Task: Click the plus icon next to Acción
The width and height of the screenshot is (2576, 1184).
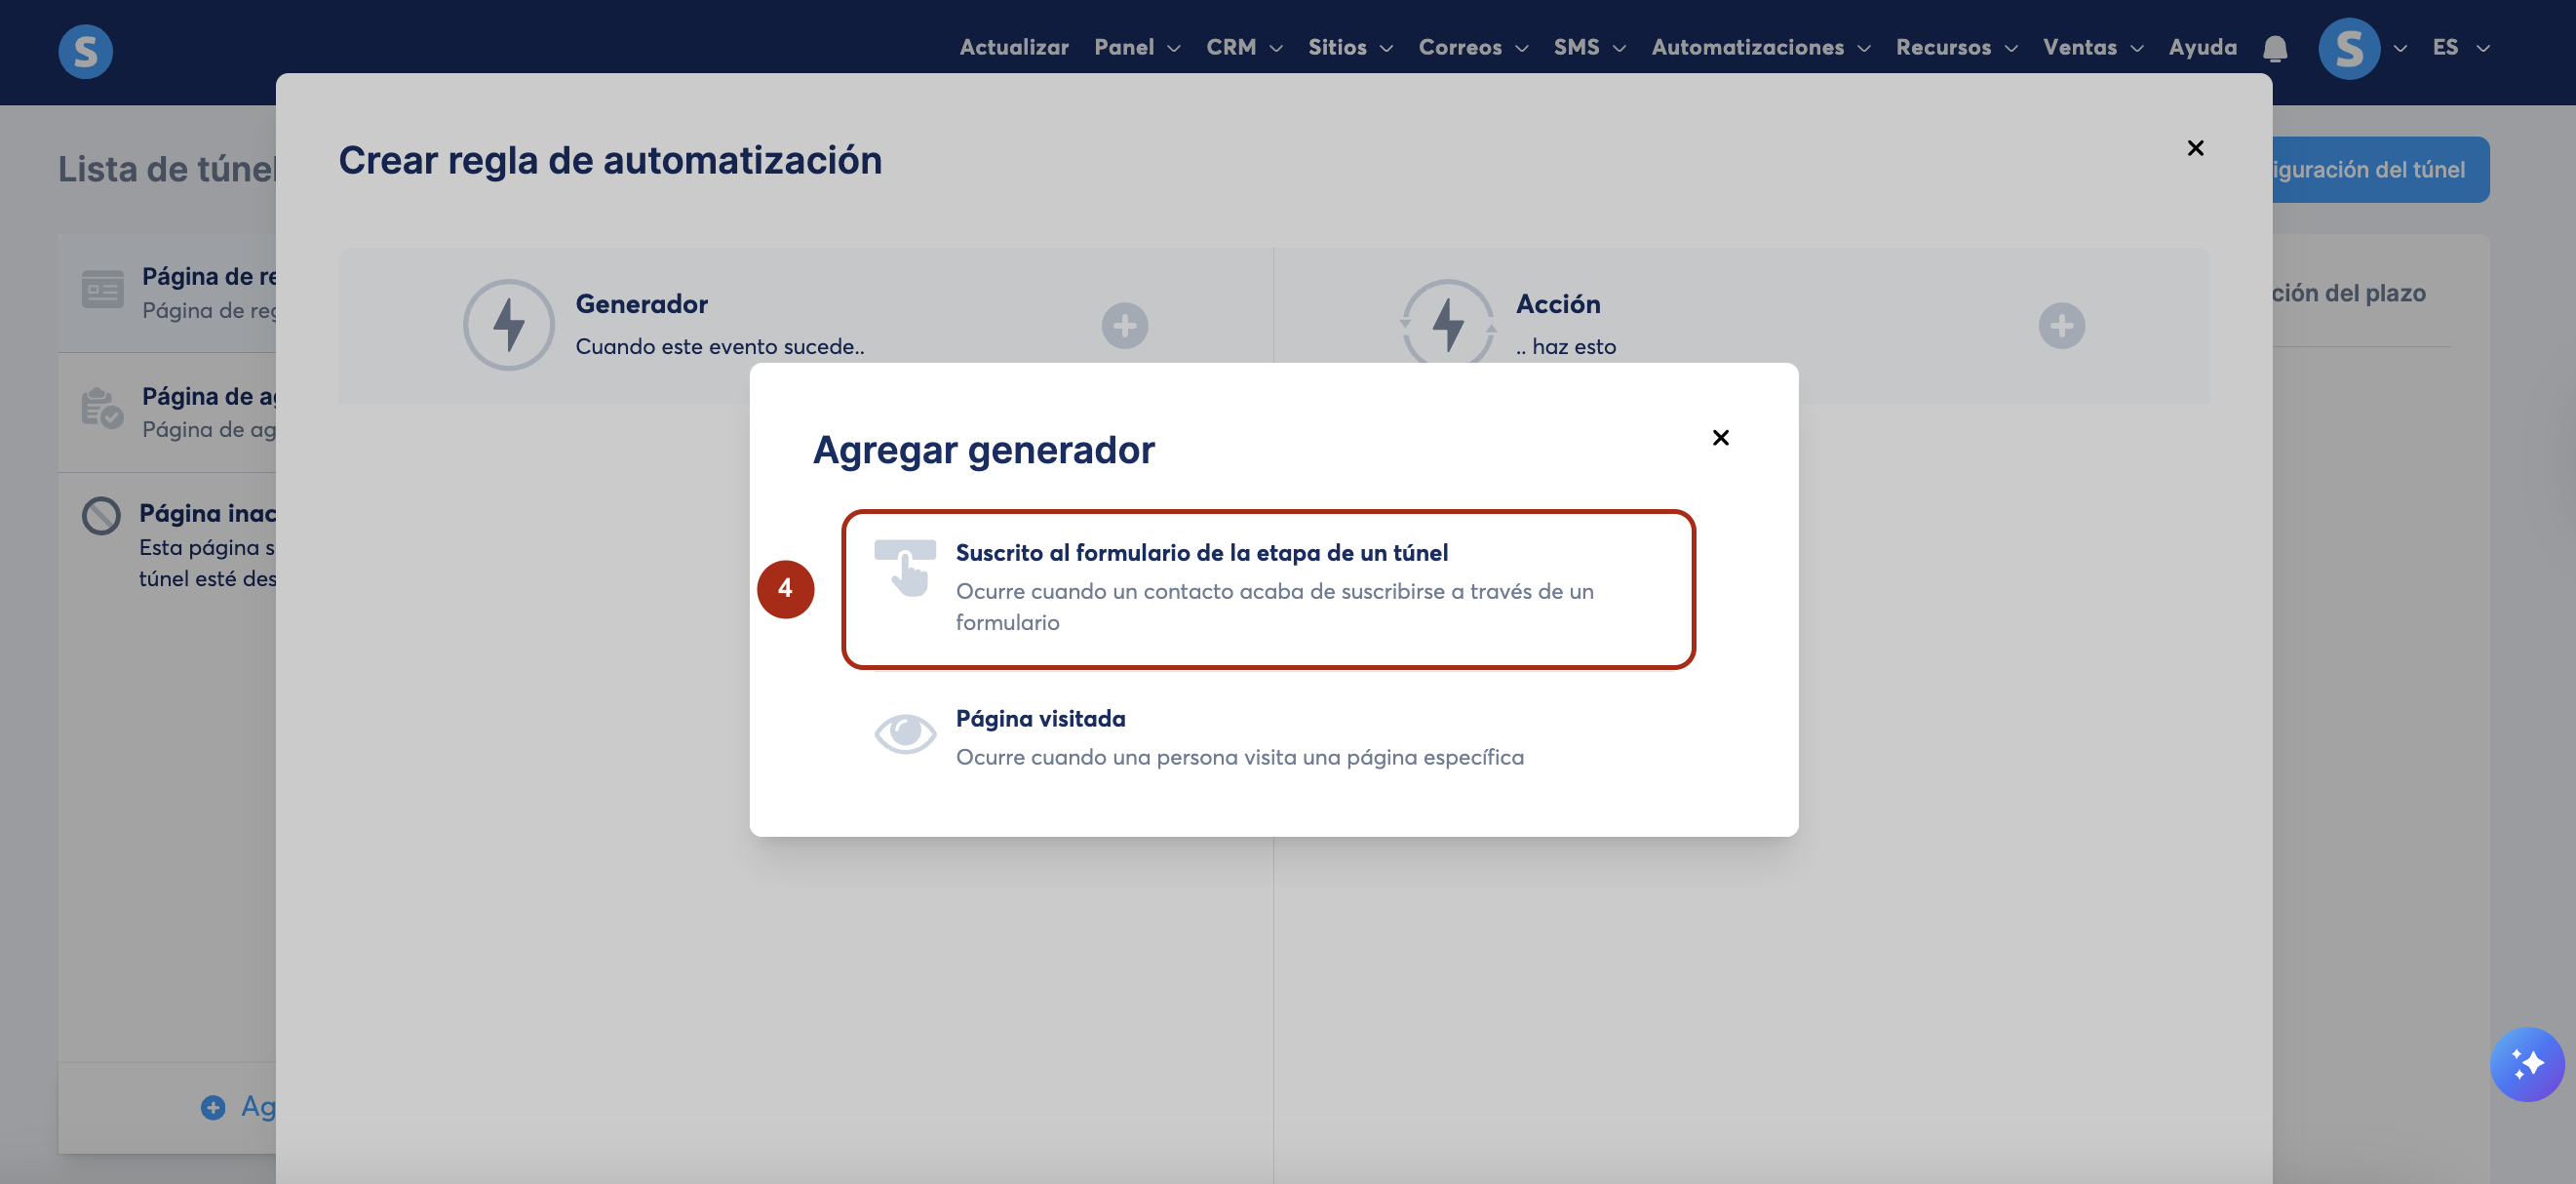Action: (2061, 326)
